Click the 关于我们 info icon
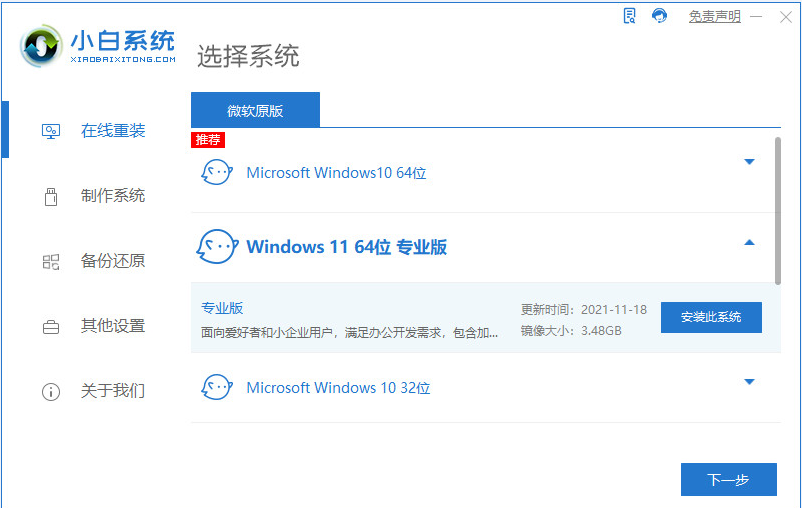Screen dimensions: 802x508 (x=51, y=392)
